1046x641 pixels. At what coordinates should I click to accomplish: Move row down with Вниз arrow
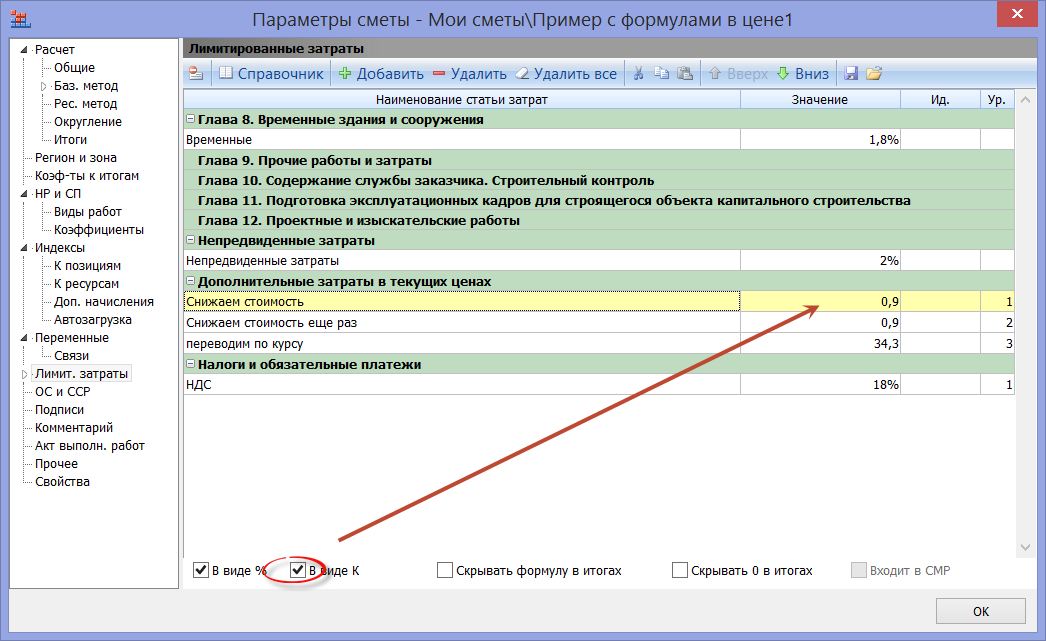coord(803,73)
